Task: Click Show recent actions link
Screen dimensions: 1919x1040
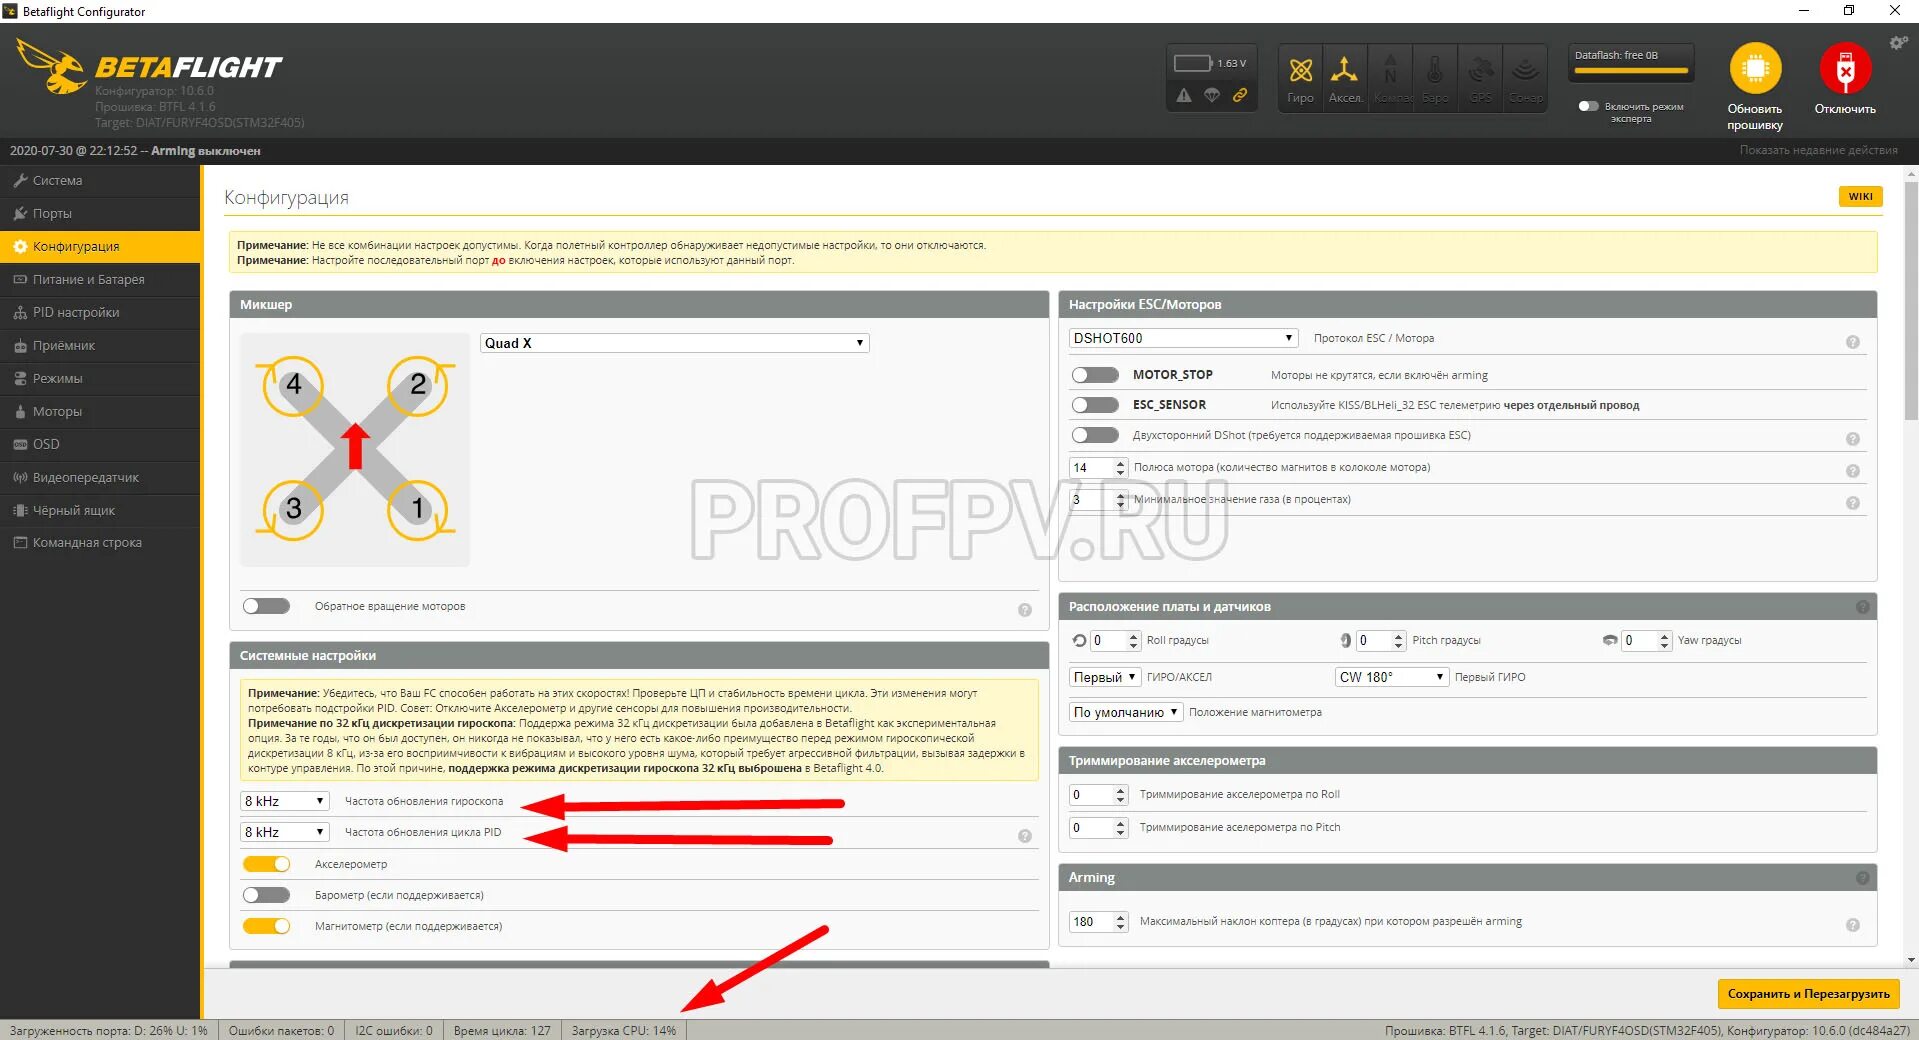Action: pyautogui.click(x=1818, y=150)
